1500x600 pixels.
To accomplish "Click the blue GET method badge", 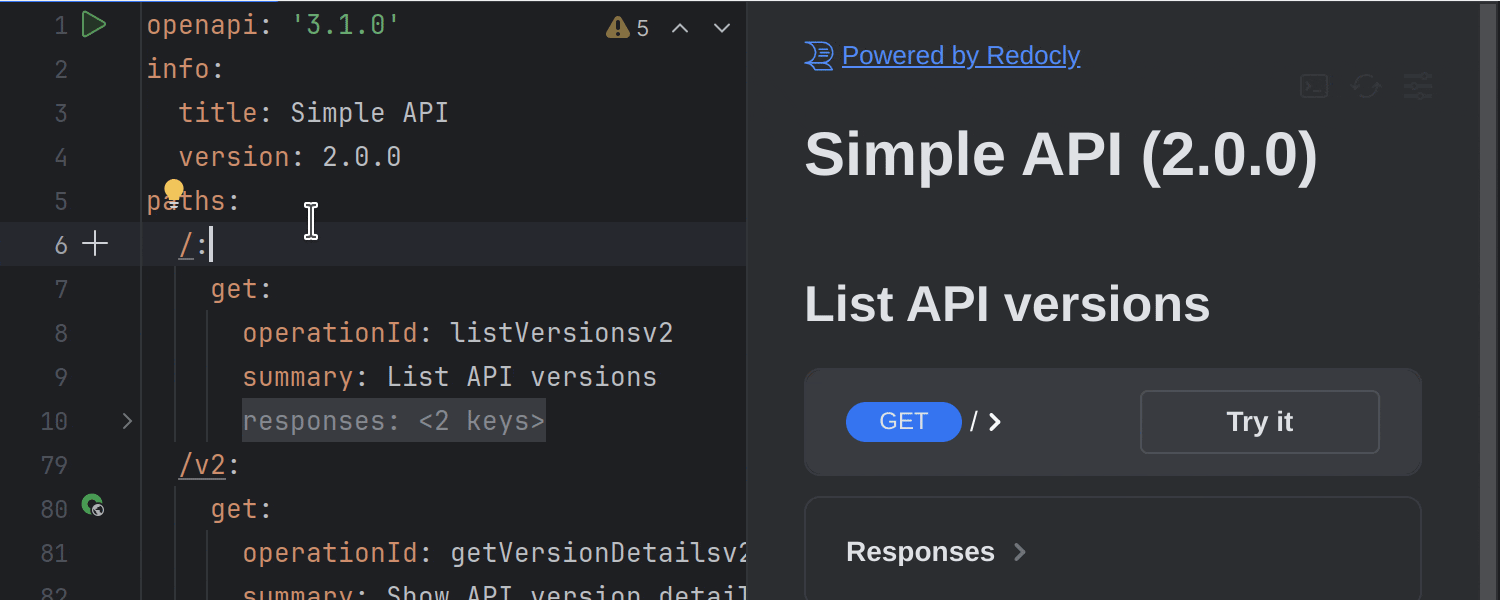I will click(903, 421).
